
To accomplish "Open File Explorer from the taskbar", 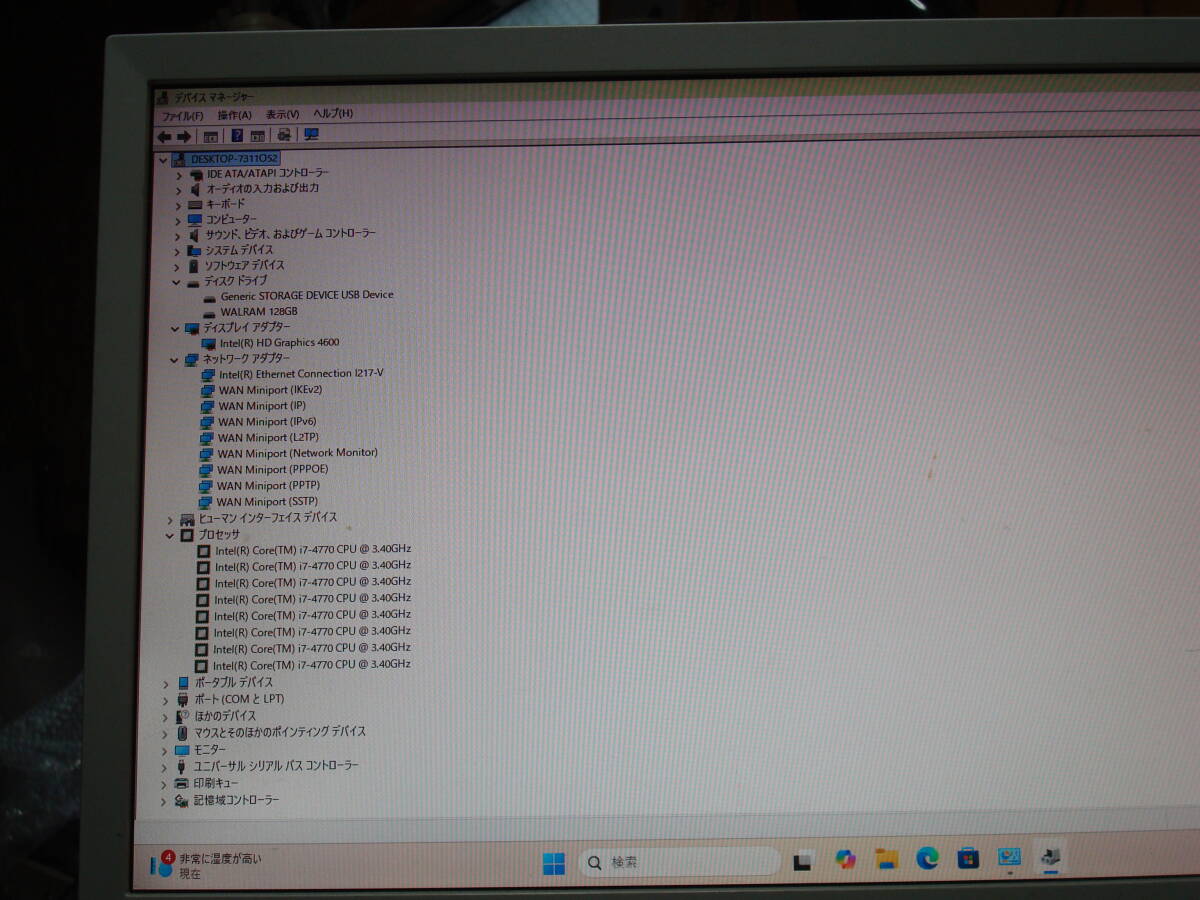I will click(x=886, y=860).
